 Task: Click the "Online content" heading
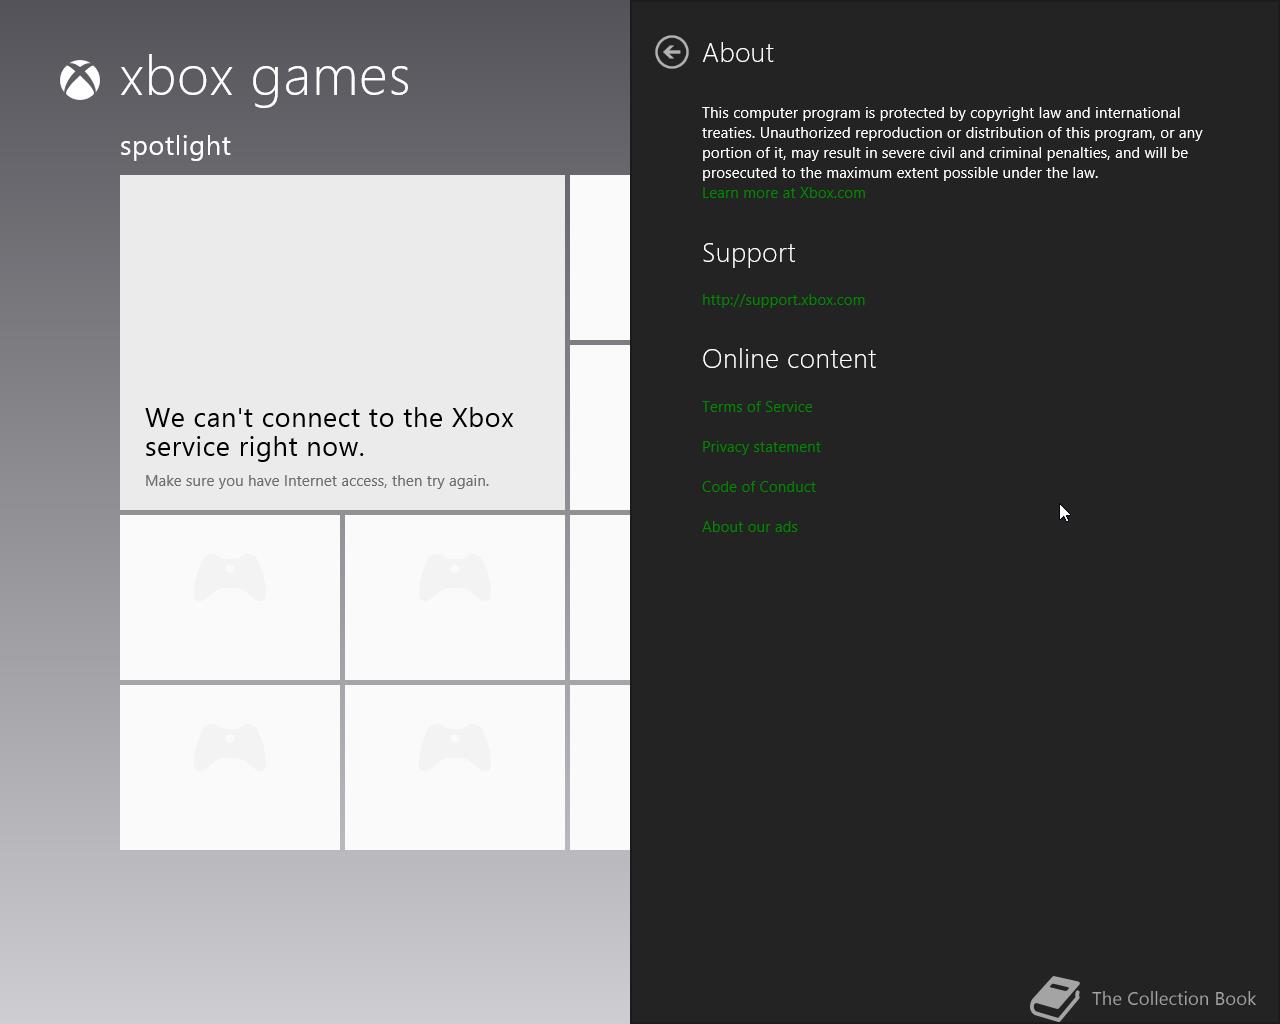[x=789, y=359]
